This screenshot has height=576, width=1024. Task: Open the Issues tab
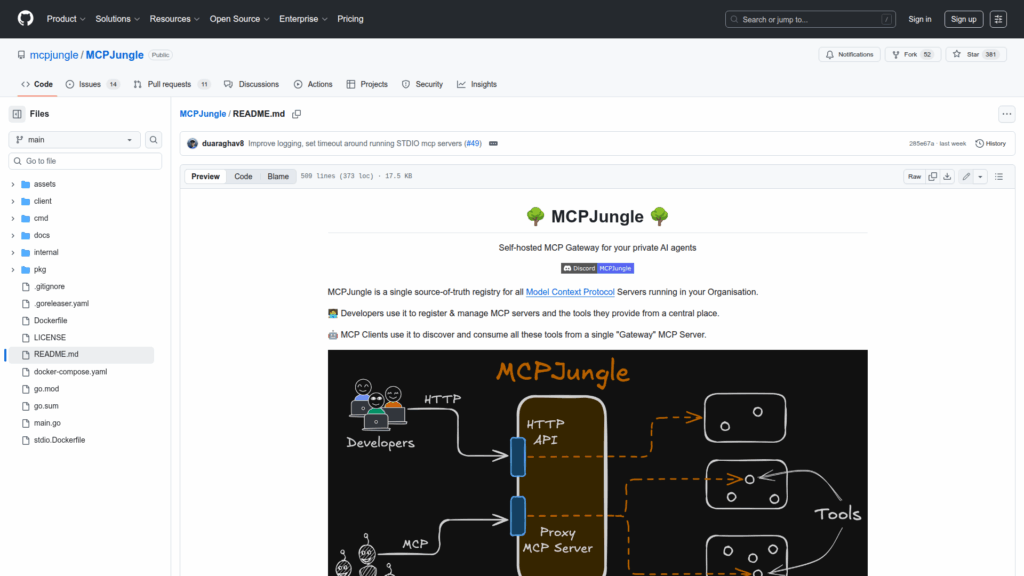tap(92, 84)
